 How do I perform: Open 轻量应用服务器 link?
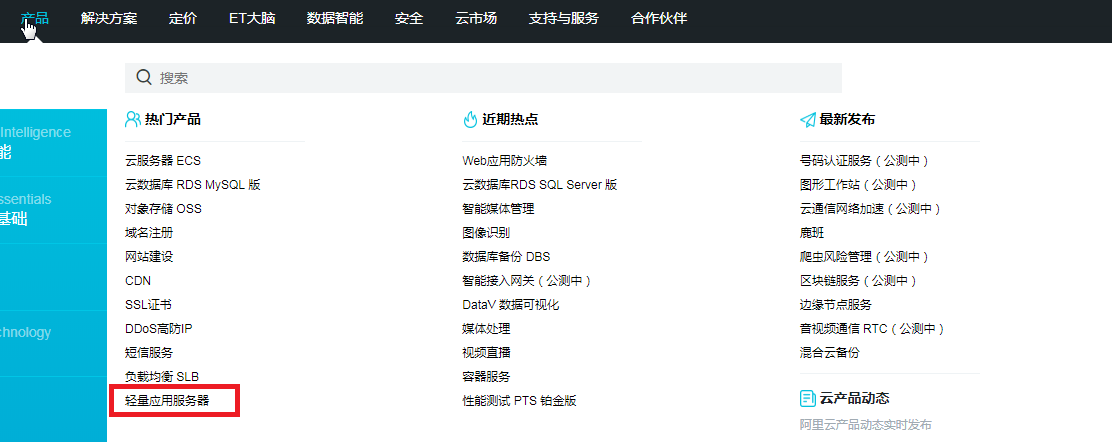[x=167, y=401]
